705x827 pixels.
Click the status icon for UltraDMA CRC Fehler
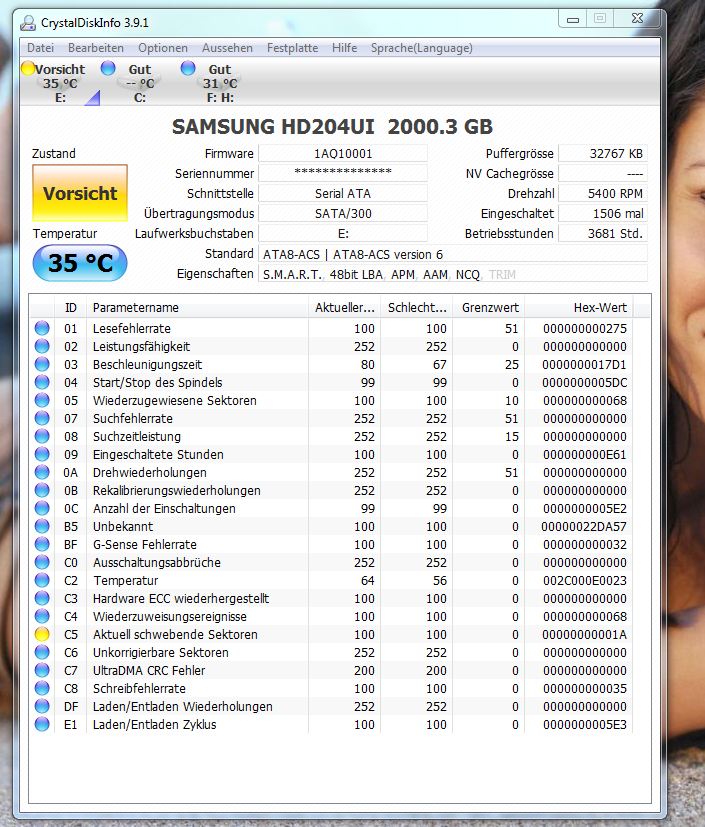[x=42, y=670]
